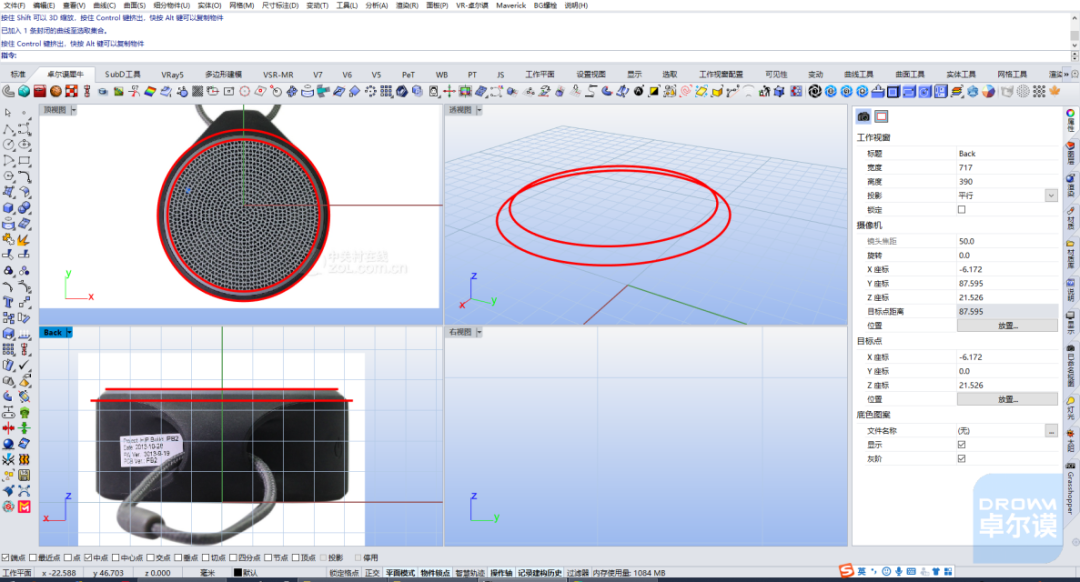Click the microphone icon in input method bar
The width and height of the screenshot is (1080, 582).
[x=899, y=571]
